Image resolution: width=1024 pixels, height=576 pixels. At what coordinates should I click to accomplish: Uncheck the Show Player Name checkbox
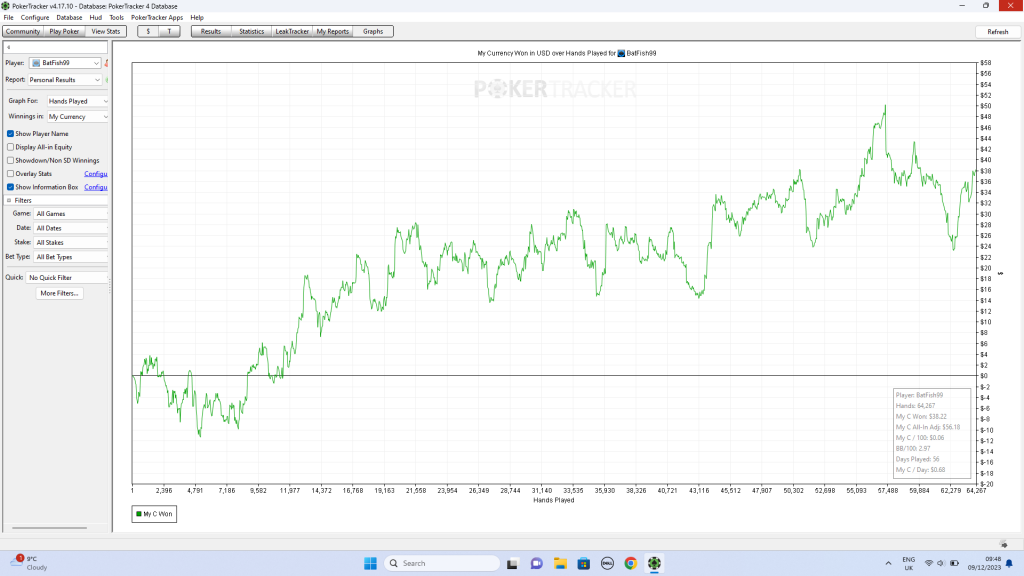11,134
